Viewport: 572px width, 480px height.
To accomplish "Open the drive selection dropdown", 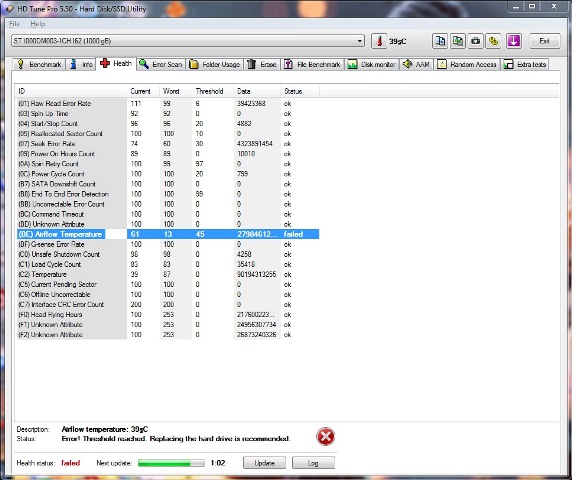I will 188,41.
